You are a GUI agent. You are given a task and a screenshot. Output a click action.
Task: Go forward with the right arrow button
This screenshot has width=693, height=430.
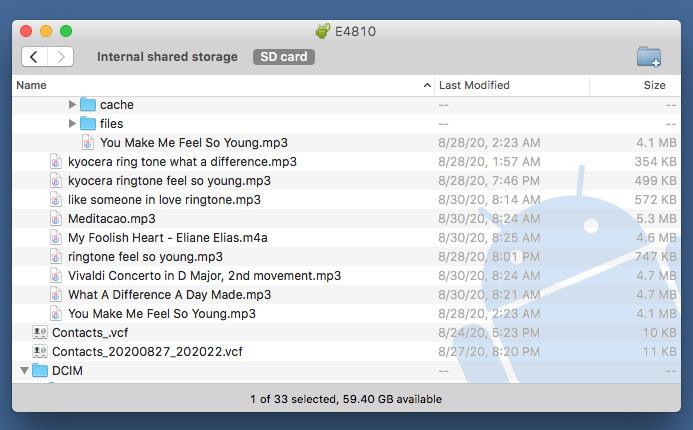(61, 57)
